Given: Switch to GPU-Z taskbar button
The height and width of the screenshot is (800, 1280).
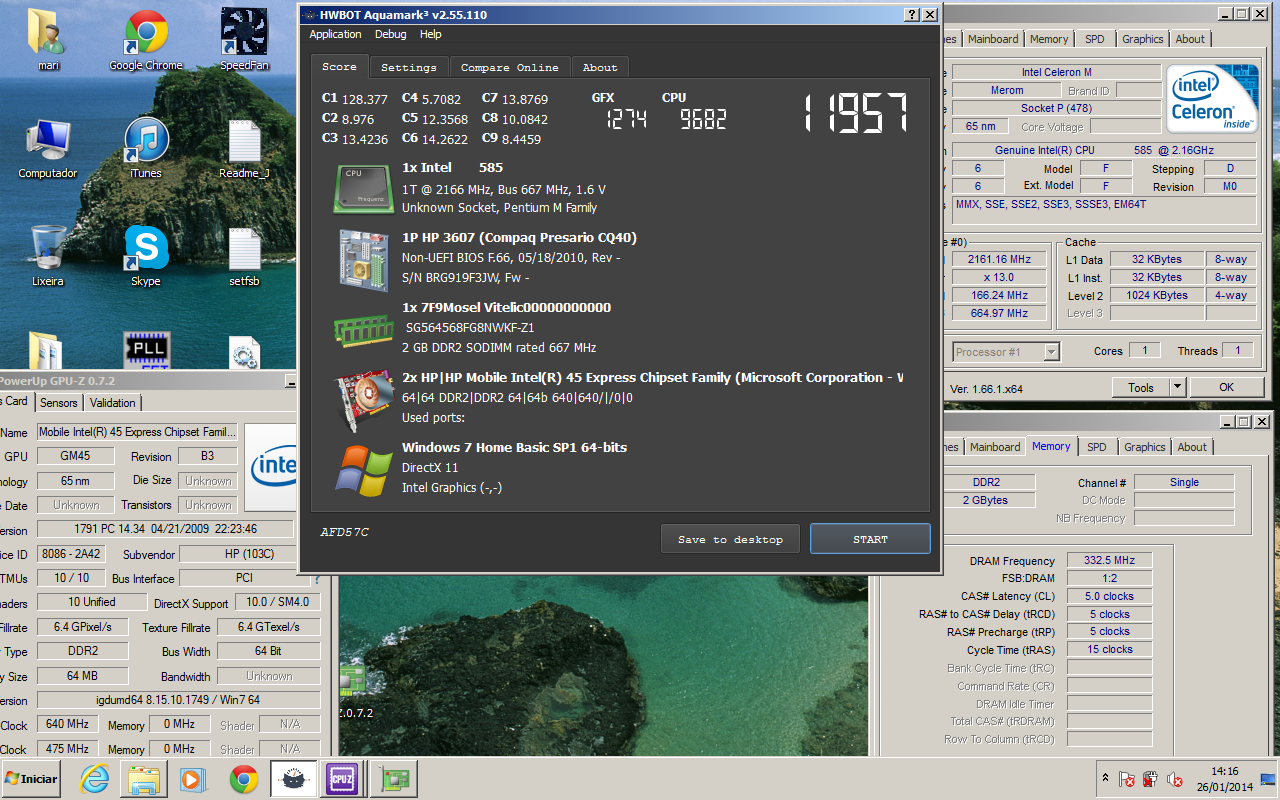Looking at the screenshot, I should tap(393, 779).
